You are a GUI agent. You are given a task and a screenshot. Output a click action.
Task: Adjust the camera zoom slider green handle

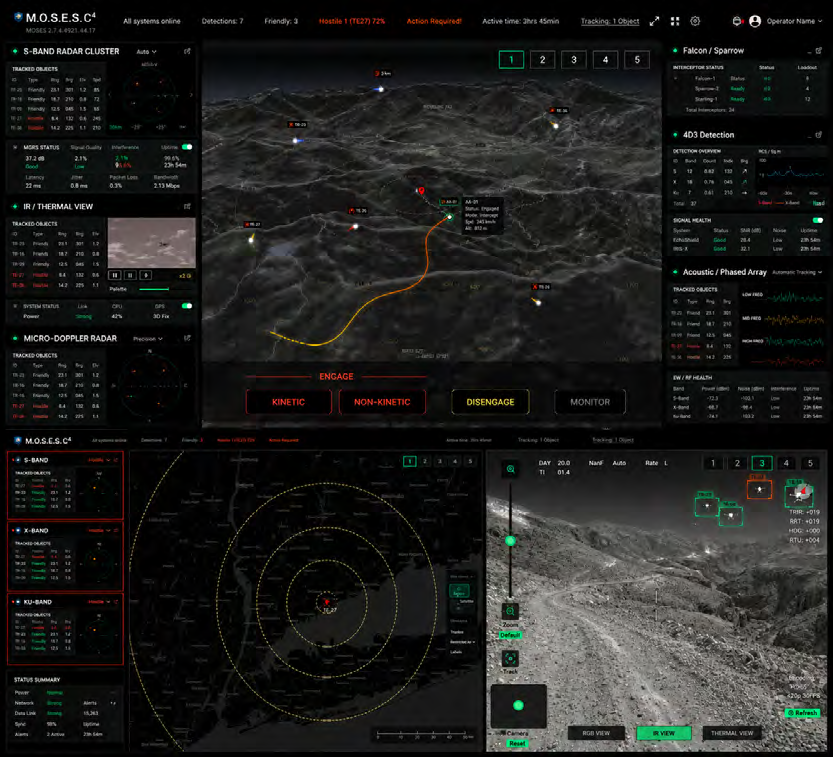click(x=511, y=541)
